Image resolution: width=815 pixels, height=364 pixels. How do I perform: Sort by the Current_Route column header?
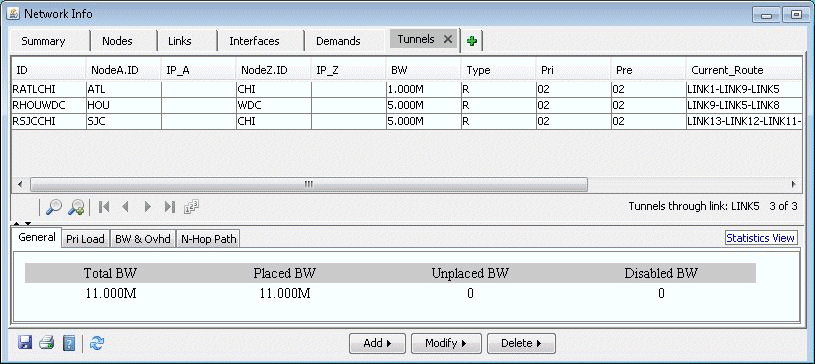(x=744, y=70)
